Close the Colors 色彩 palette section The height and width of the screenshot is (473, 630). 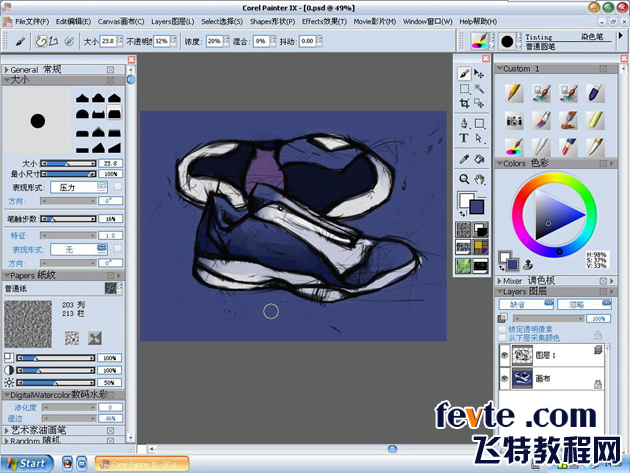pos(603,164)
